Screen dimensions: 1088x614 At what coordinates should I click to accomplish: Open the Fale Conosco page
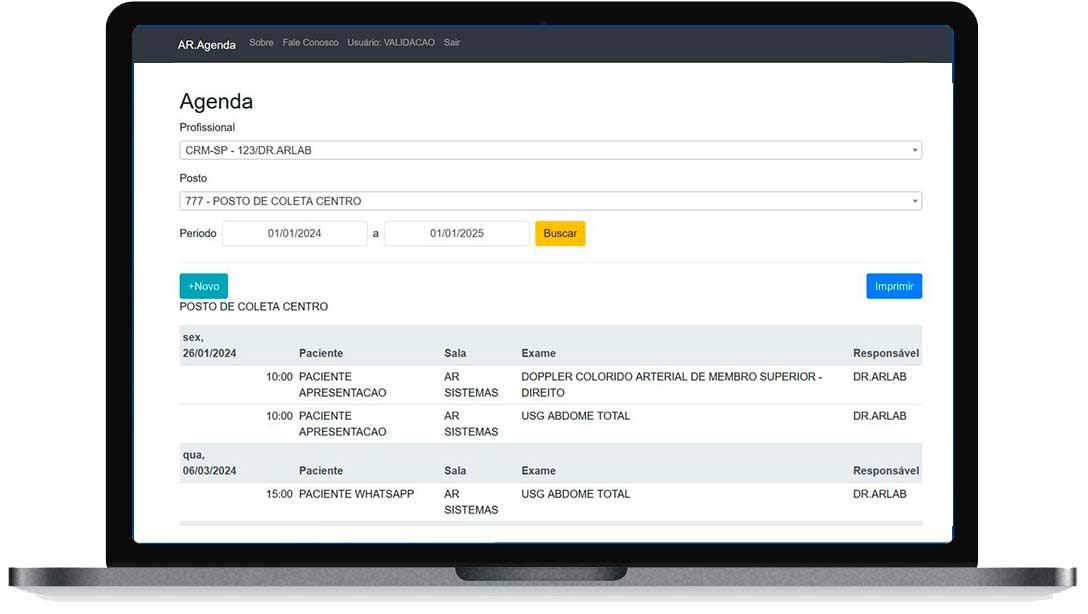coord(310,43)
